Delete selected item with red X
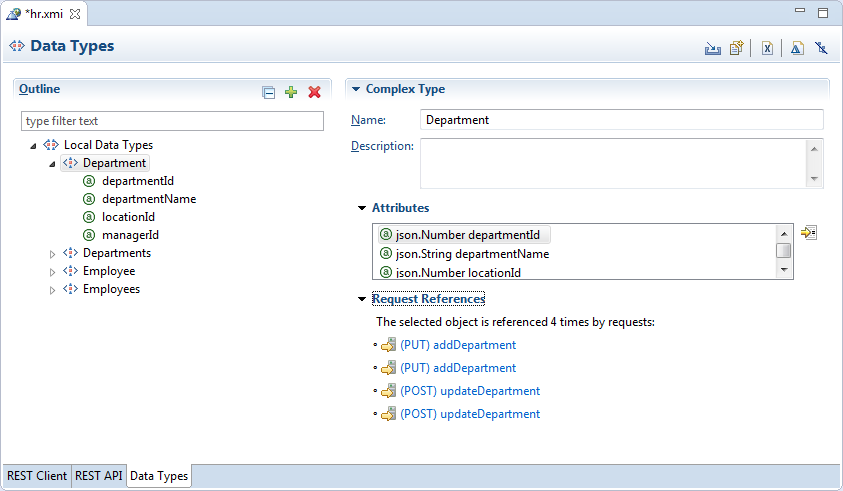 point(315,92)
